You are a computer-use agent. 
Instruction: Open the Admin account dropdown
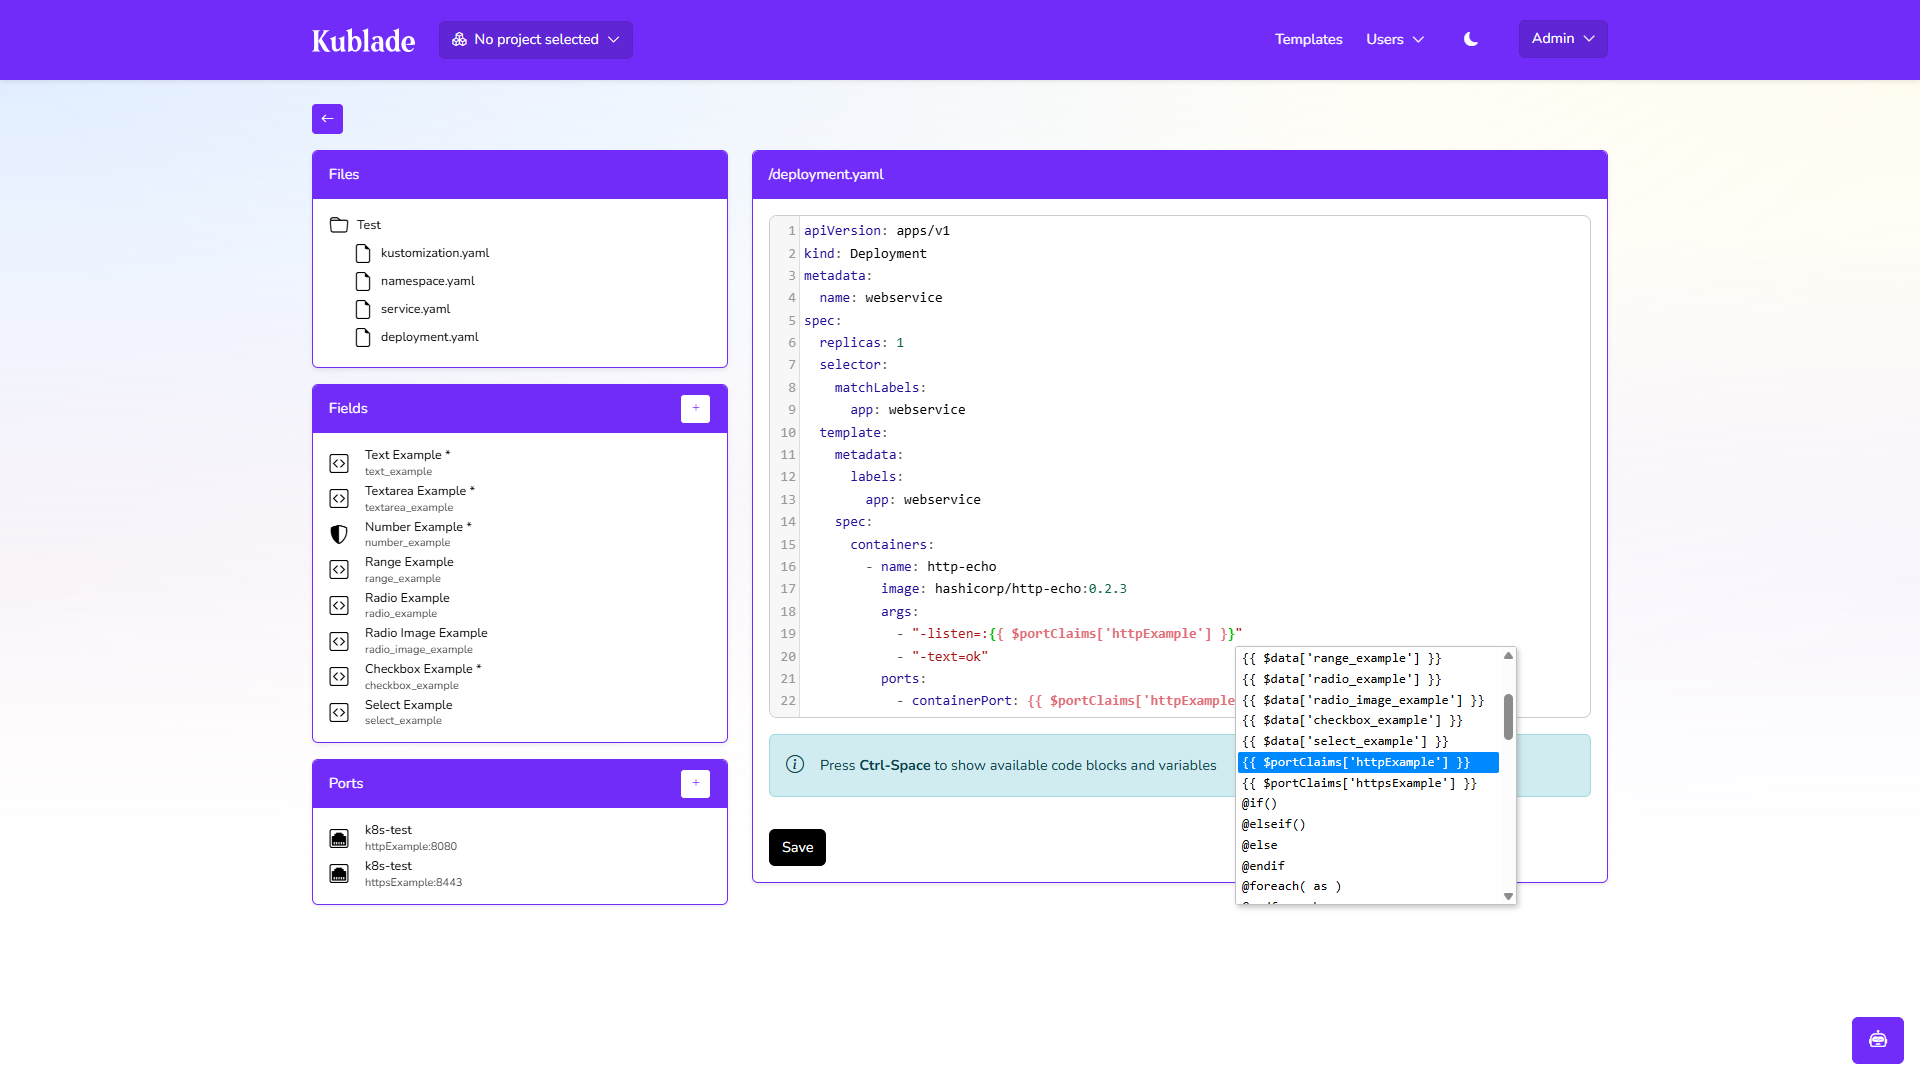(1563, 39)
